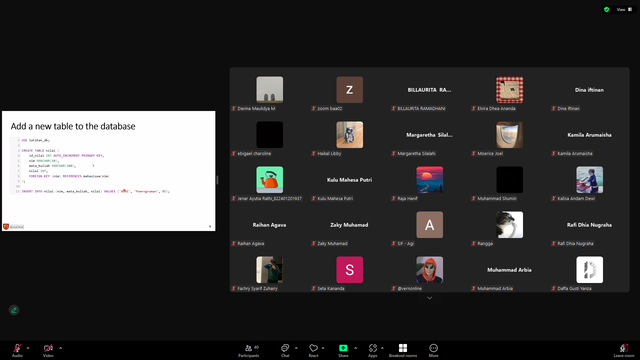Select Daffa Gusti Yanza avatar
640x360 pixels.
589,270
